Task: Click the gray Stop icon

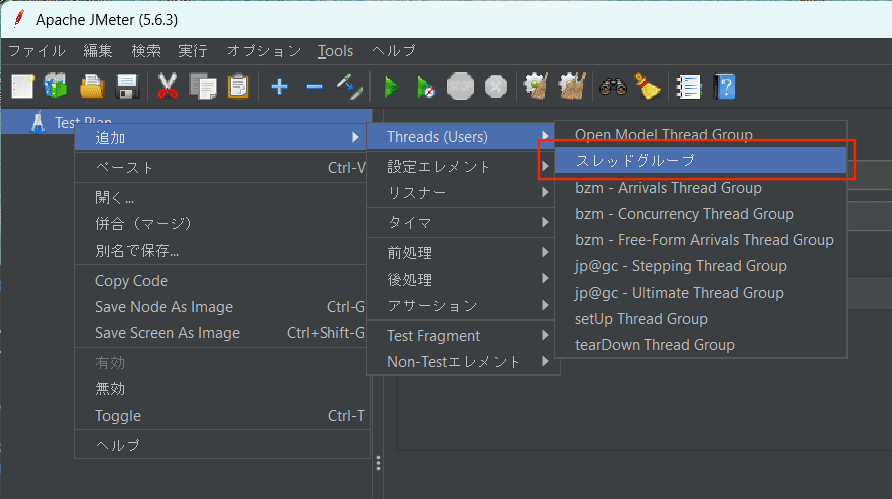Action: coord(460,87)
